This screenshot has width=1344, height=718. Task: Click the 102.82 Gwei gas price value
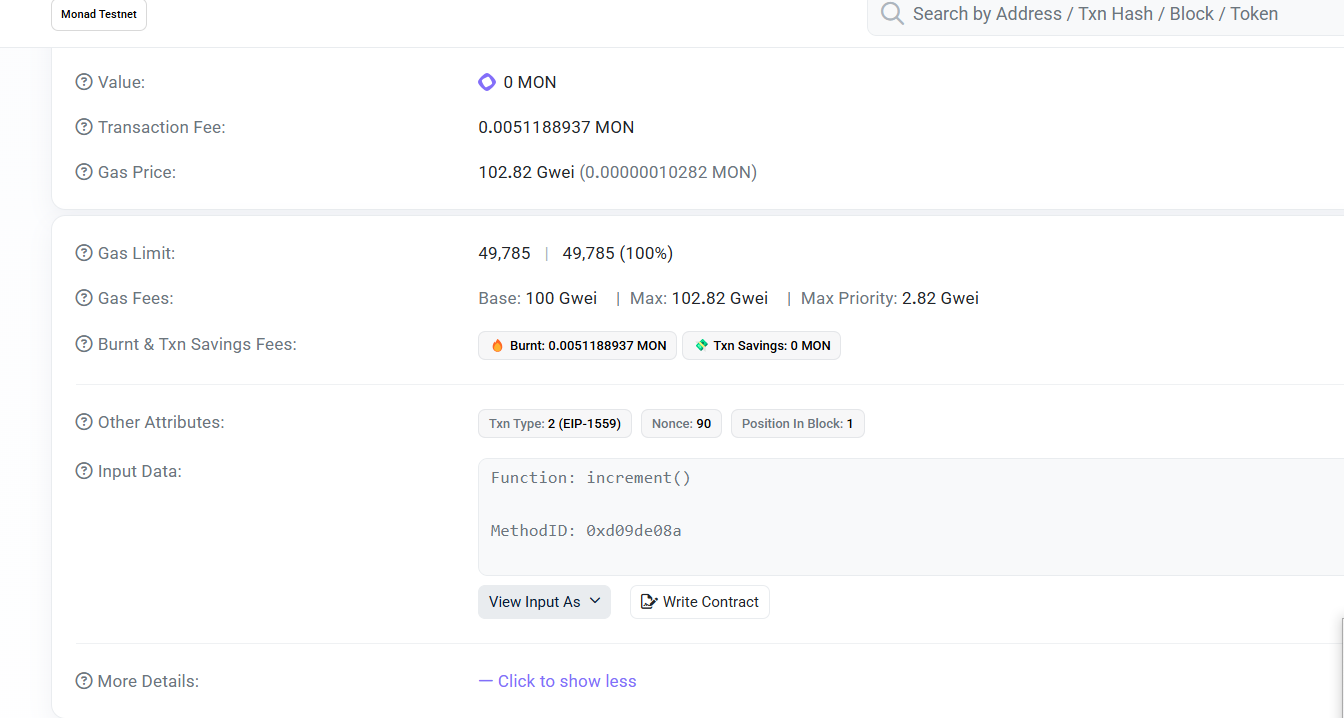coord(526,172)
